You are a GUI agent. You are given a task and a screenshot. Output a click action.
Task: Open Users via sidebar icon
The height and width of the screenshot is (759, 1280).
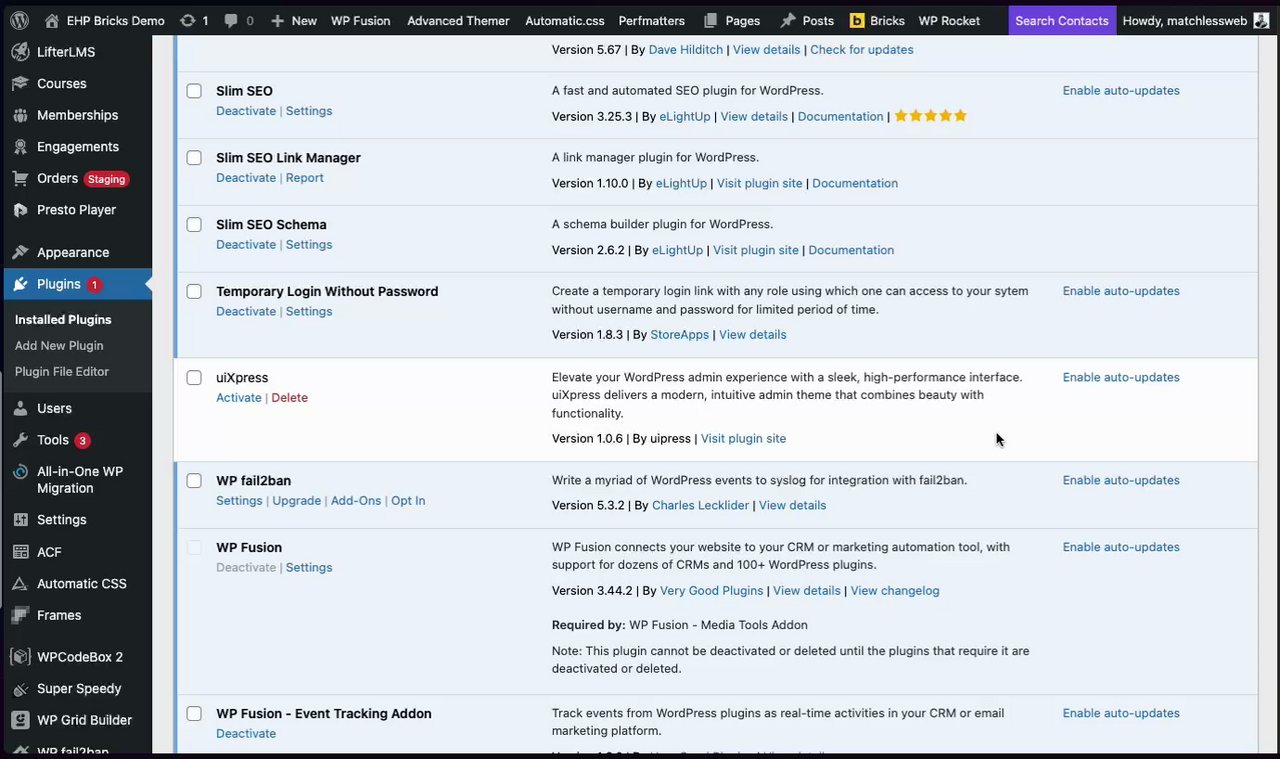pos(20,409)
